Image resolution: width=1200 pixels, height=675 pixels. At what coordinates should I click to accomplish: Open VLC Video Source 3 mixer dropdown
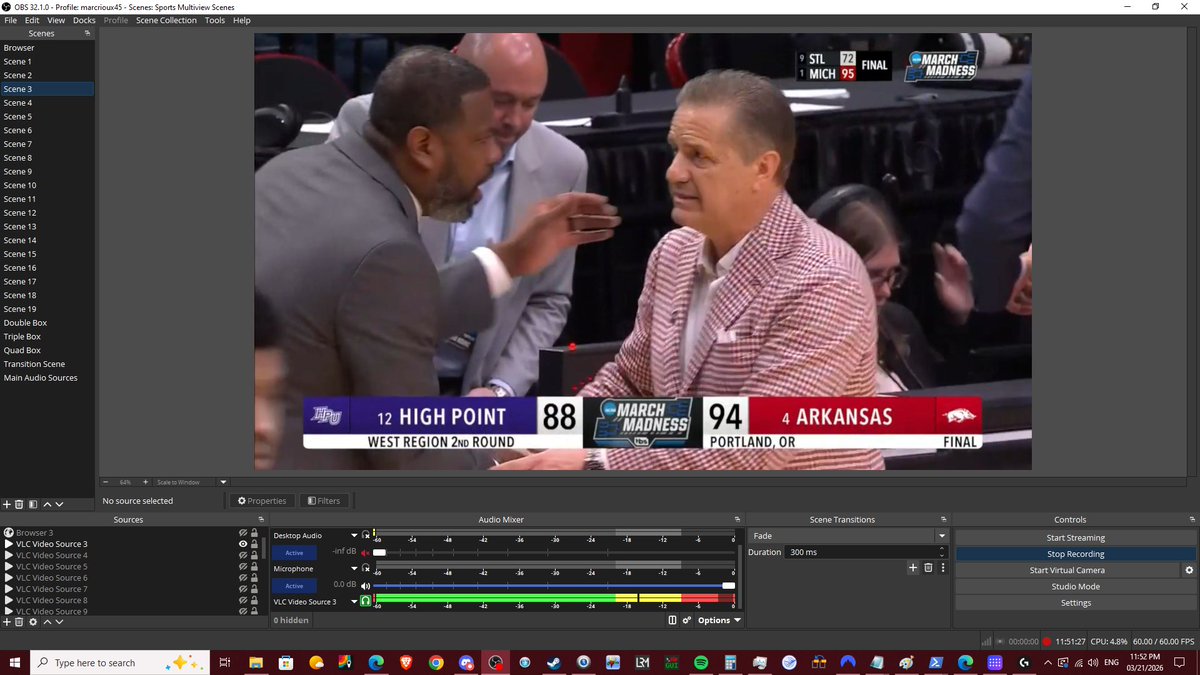(354, 602)
